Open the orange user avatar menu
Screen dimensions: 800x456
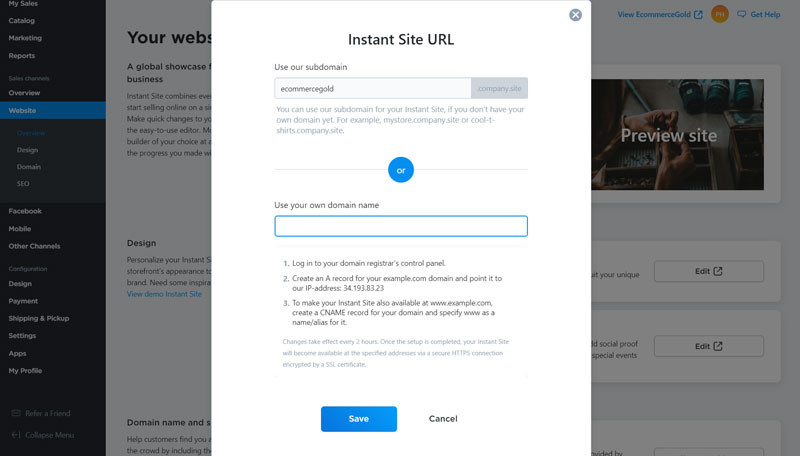(x=719, y=14)
